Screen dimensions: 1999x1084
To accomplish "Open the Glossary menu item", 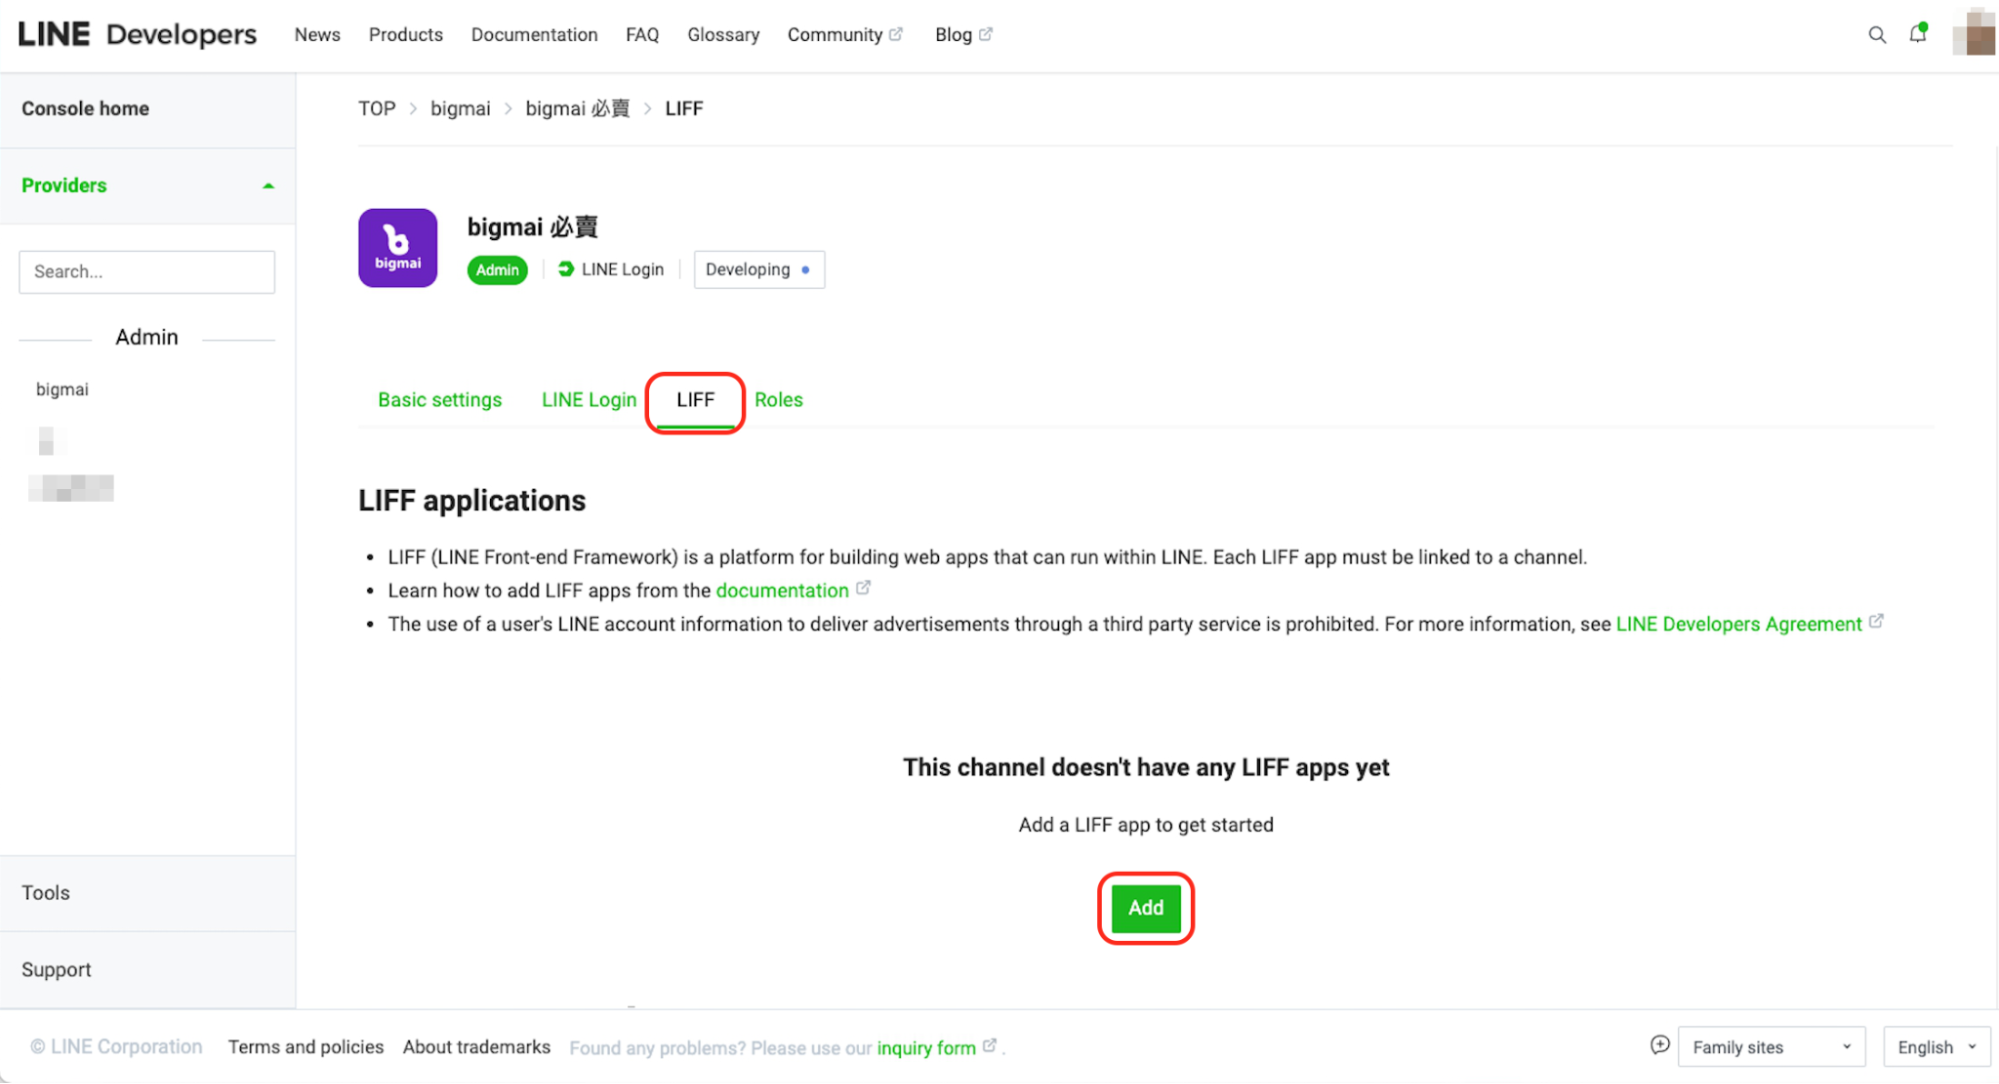I will pos(723,35).
